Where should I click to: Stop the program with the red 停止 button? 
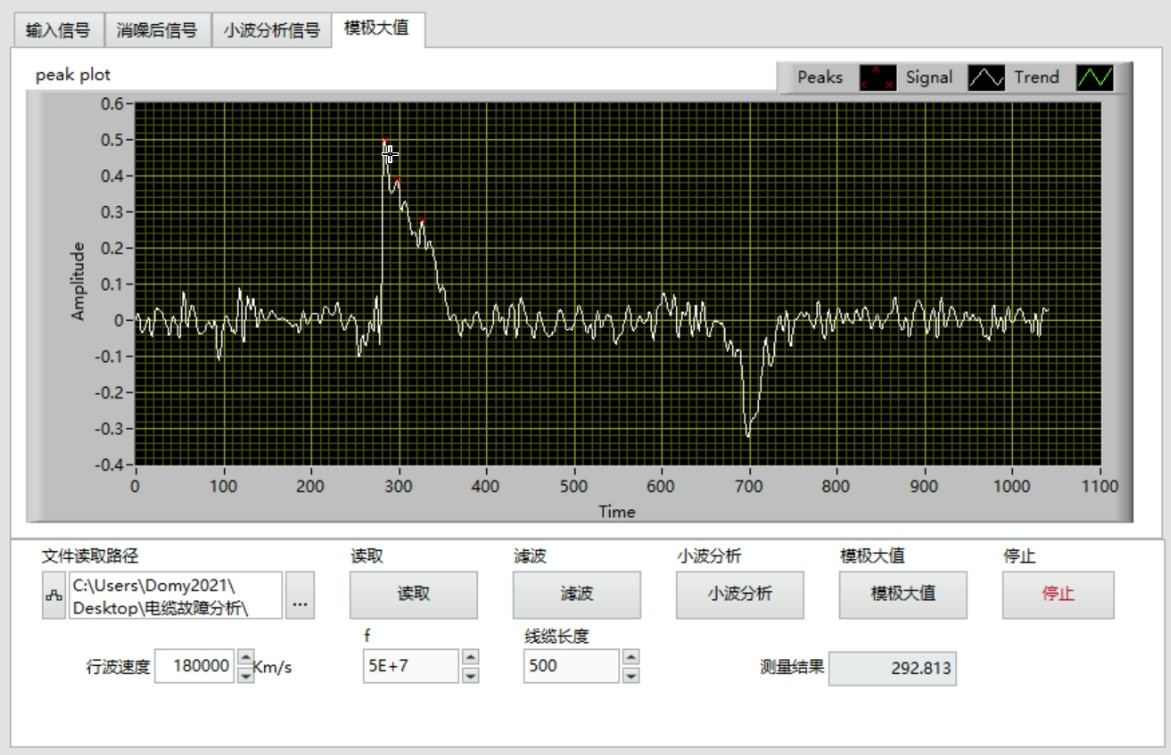(x=1058, y=594)
